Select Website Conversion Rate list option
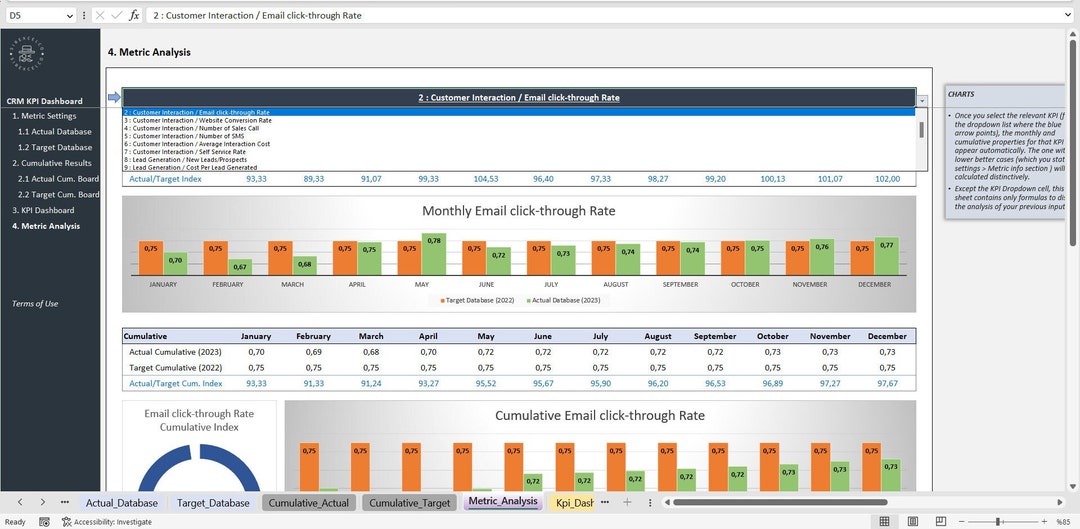This screenshot has width=1080, height=529. tap(519, 121)
